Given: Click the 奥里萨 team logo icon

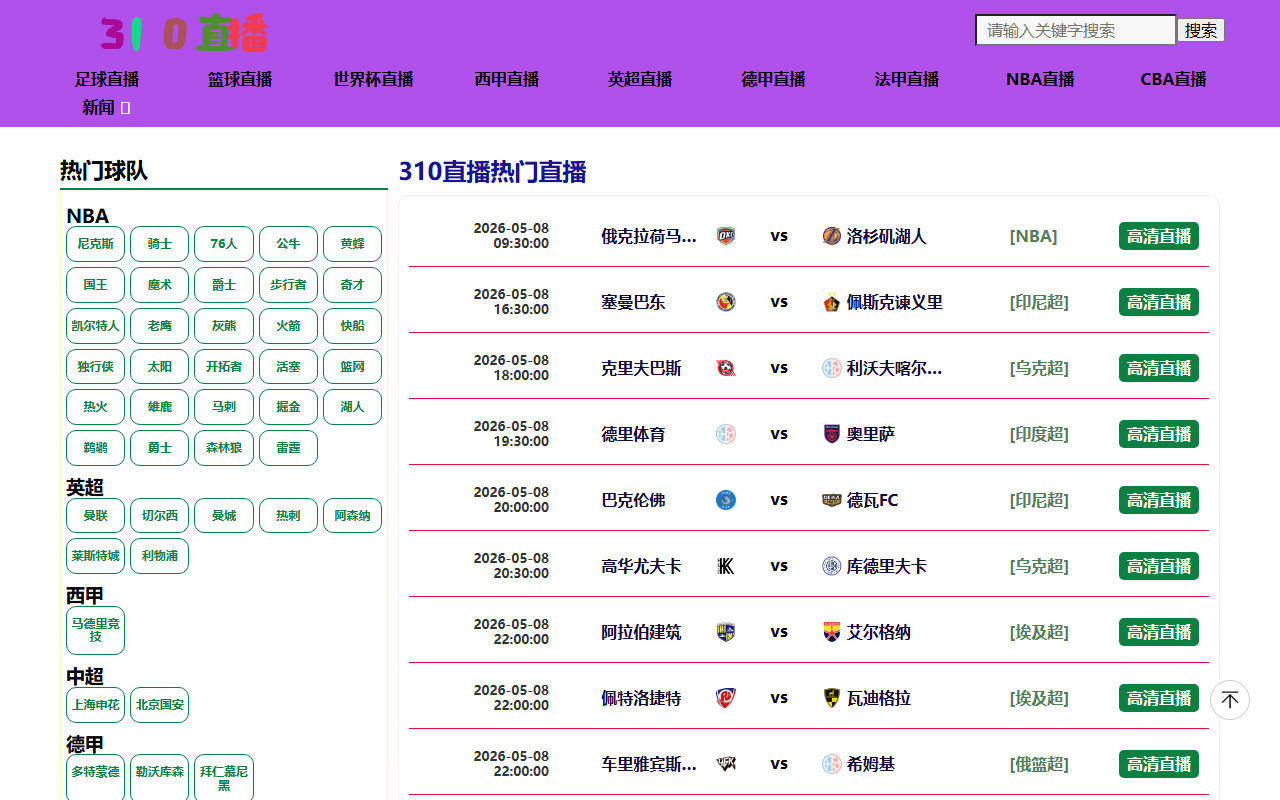Looking at the screenshot, I should coord(832,434).
